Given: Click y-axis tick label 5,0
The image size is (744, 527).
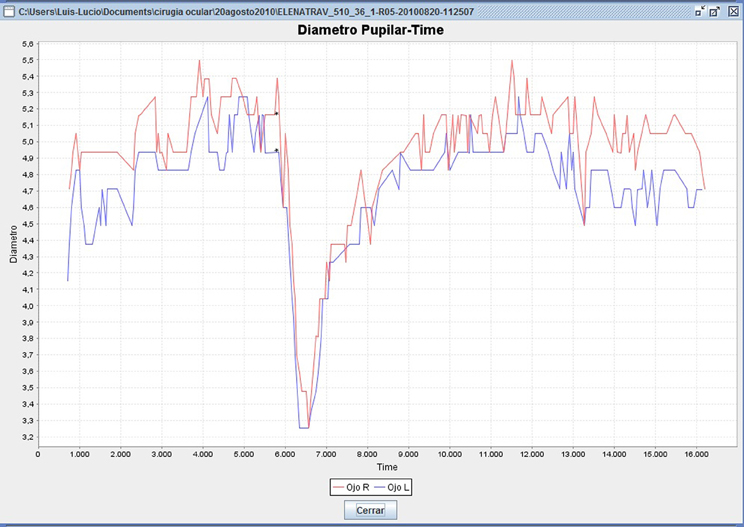Looking at the screenshot, I should pos(28,142).
